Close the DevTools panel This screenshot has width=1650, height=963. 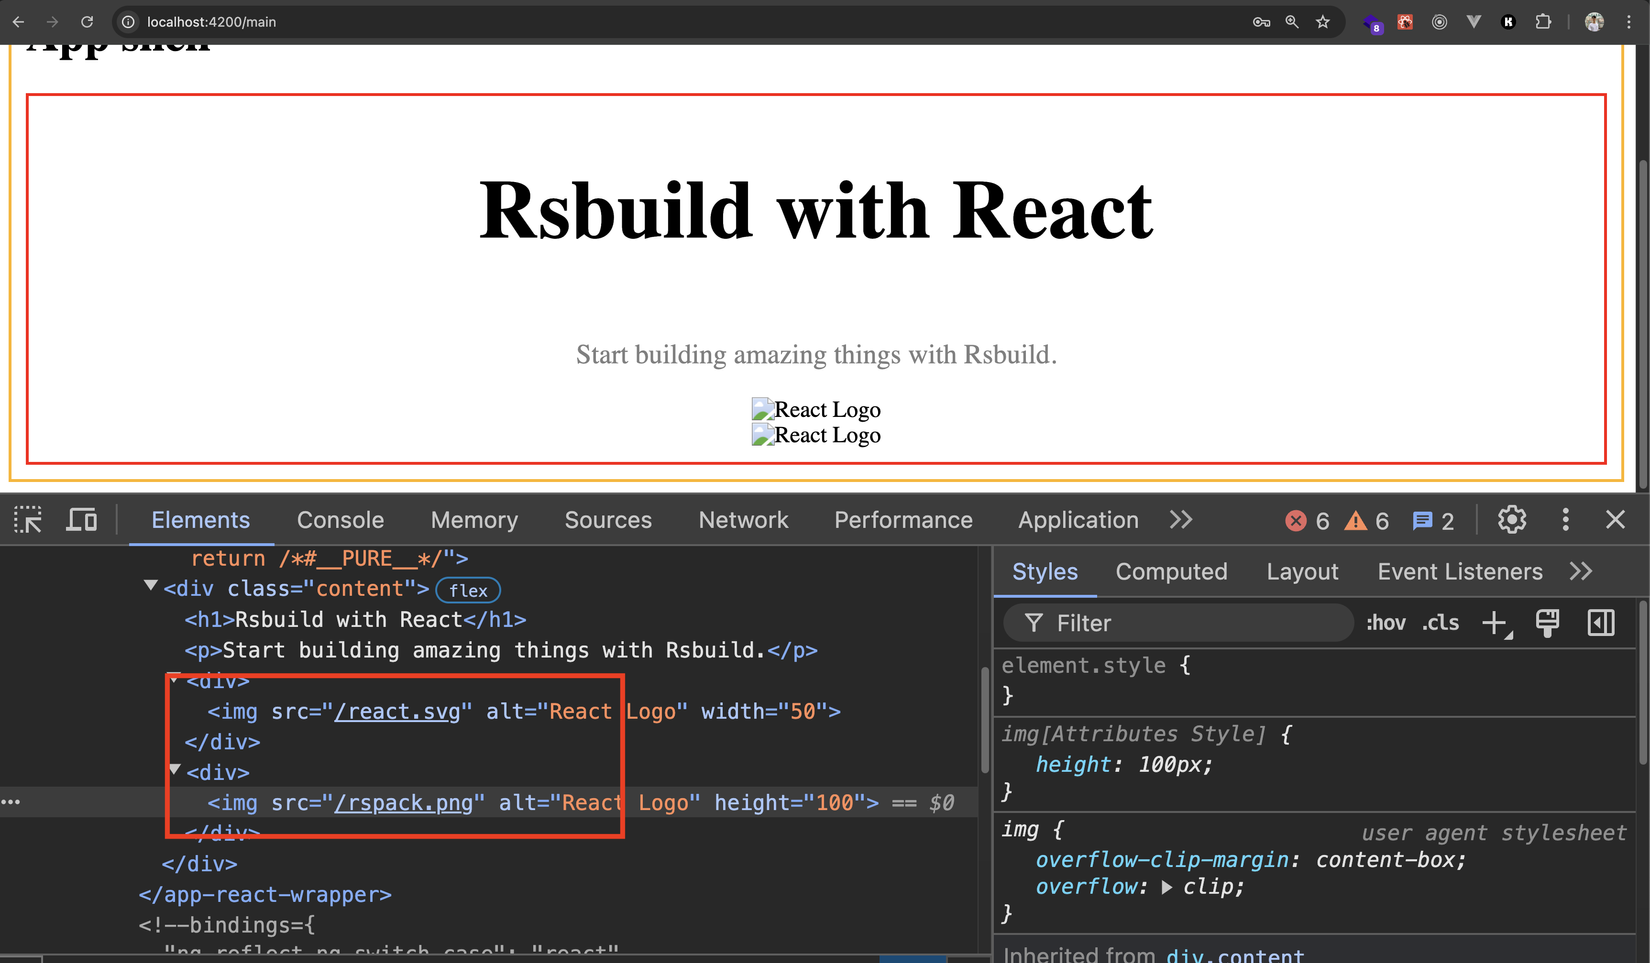(1615, 520)
